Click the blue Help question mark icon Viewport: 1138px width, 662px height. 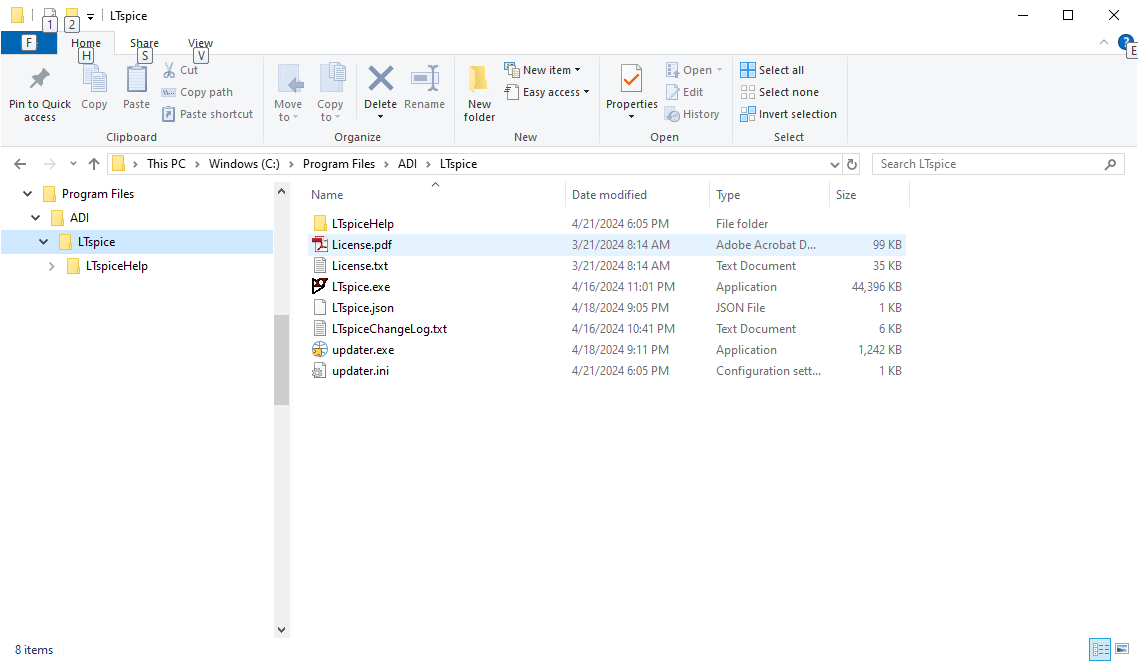click(1125, 41)
